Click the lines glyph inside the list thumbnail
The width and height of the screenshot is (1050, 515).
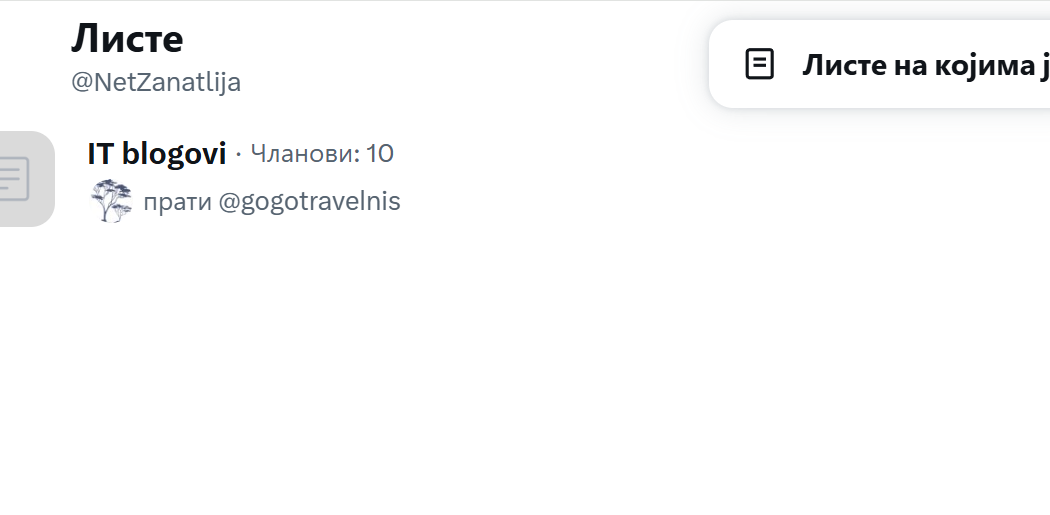[x=14, y=179]
